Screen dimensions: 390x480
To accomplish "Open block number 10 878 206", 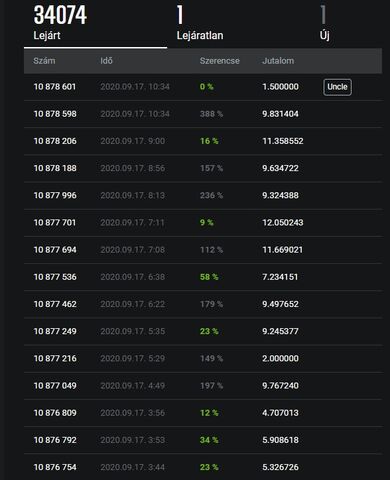I will point(55,141).
